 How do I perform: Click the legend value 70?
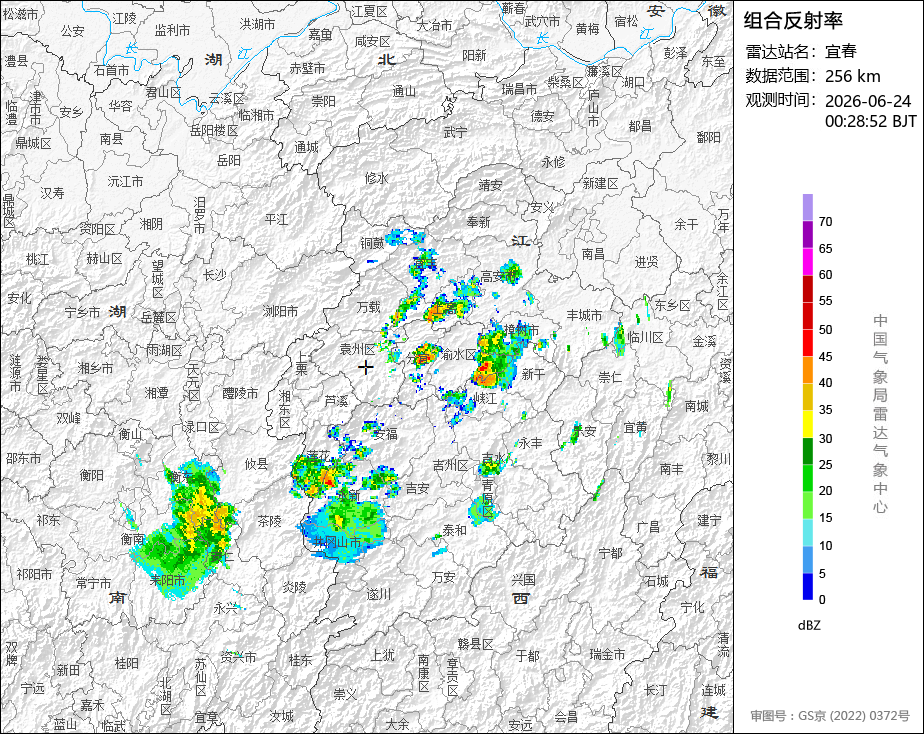click(825, 222)
